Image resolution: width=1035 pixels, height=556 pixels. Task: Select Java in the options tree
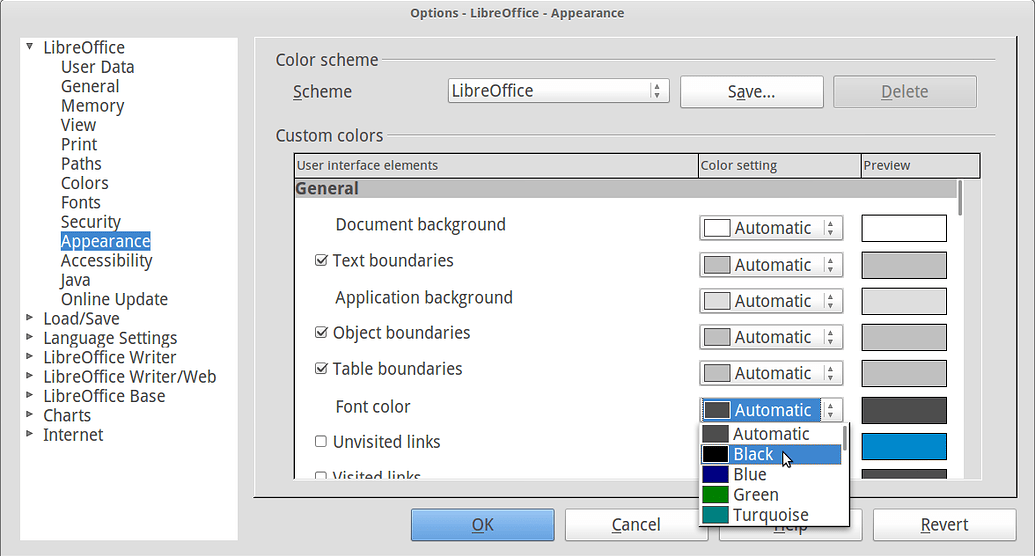click(75, 280)
